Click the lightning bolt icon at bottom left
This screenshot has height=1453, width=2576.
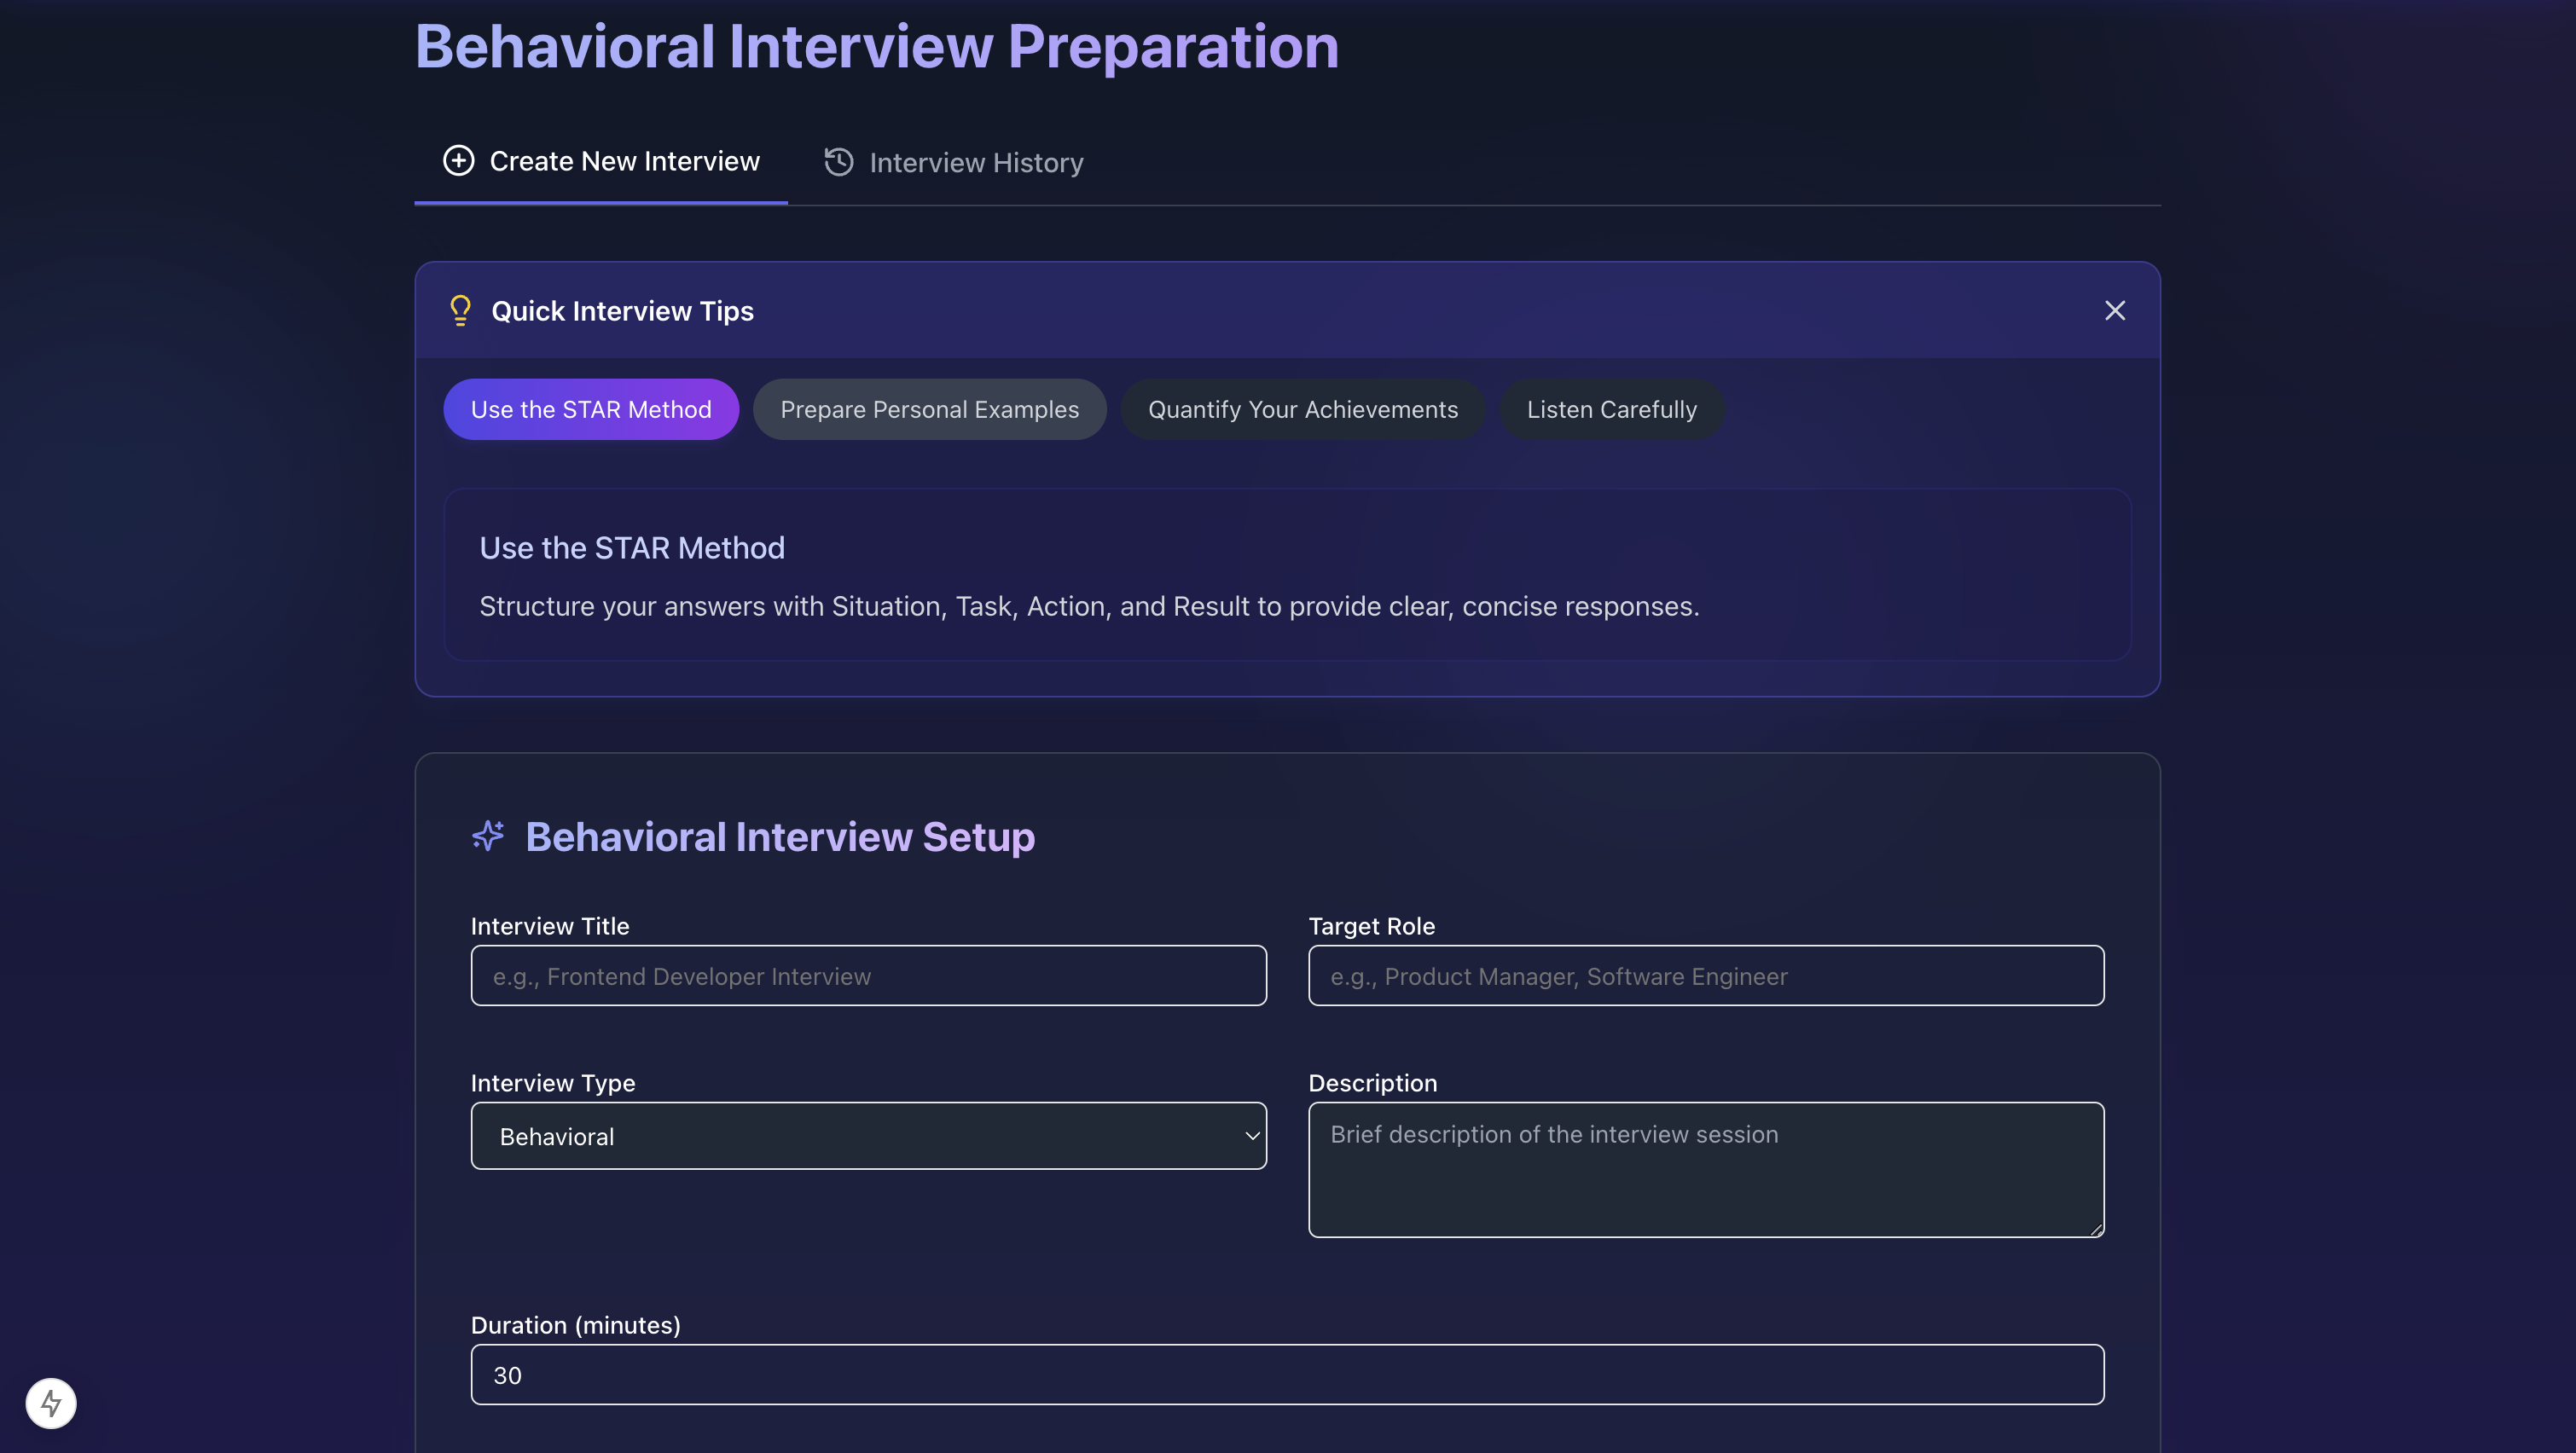[51, 1403]
